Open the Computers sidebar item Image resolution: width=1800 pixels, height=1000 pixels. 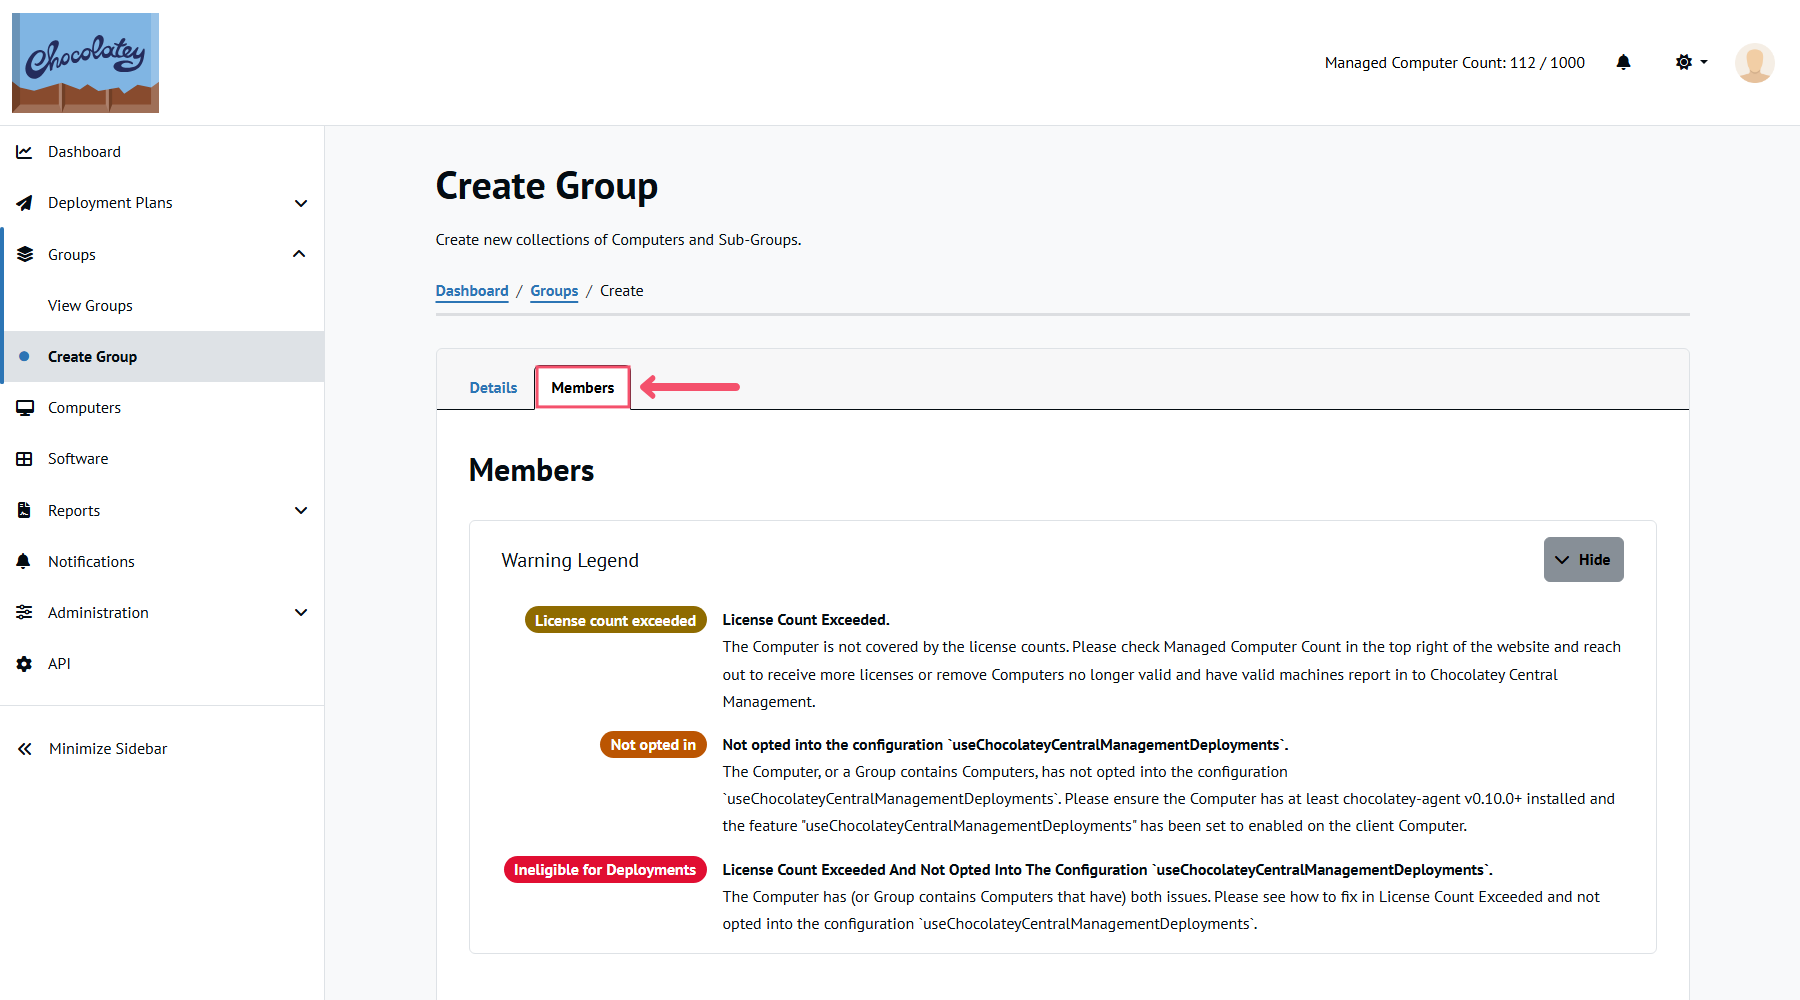pos(162,408)
